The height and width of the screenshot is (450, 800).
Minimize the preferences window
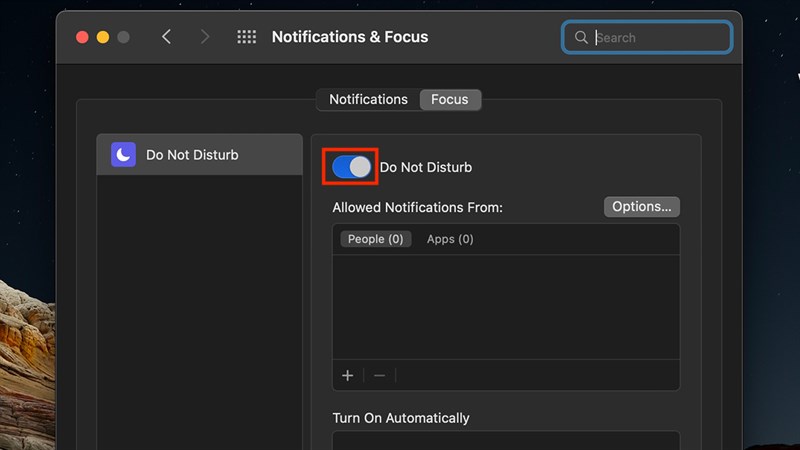(103, 37)
